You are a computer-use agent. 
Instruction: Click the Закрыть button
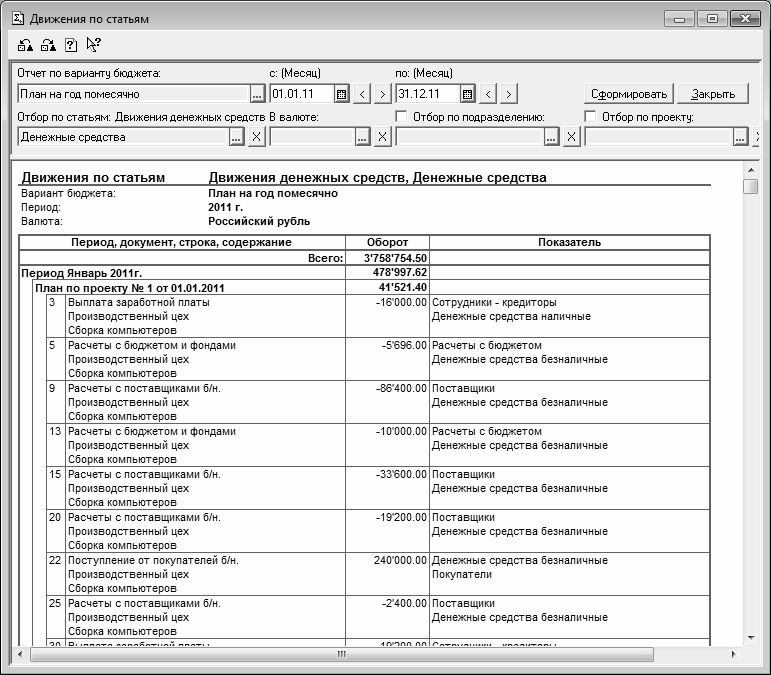(x=713, y=94)
